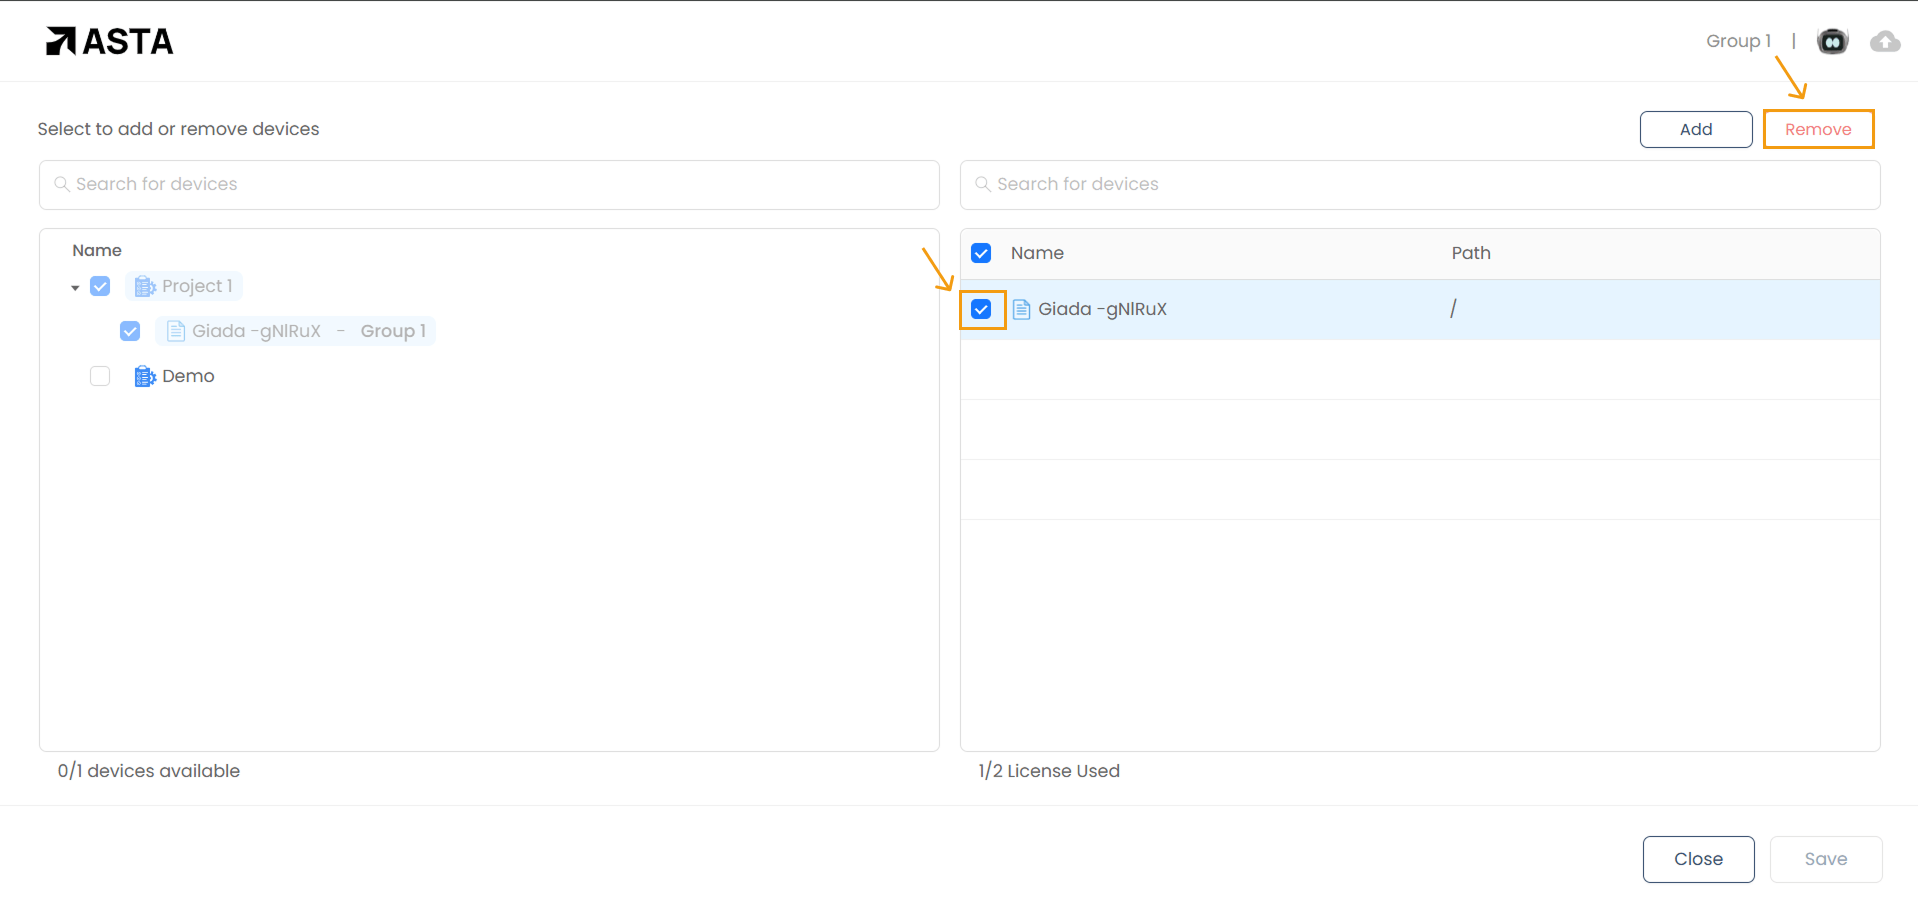Click the Close button
1918x912 pixels.
(1698, 859)
